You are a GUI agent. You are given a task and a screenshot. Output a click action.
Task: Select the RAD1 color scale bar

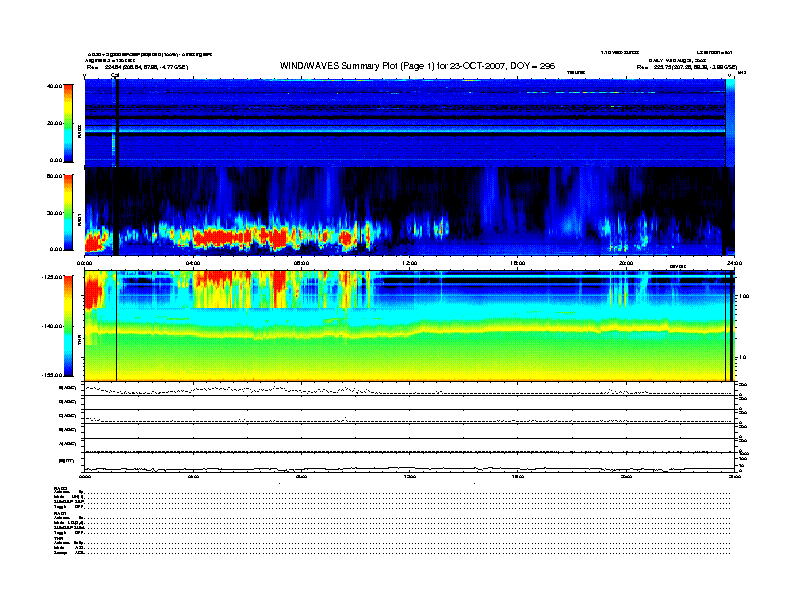point(68,213)
